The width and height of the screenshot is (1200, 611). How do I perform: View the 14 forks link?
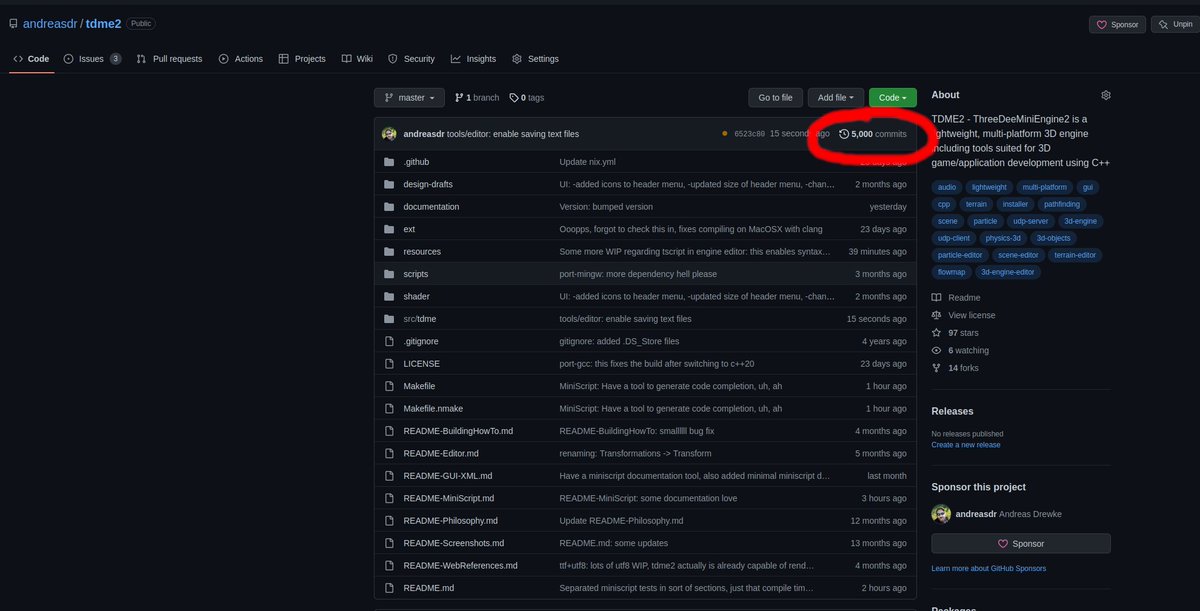coord(955,368)
